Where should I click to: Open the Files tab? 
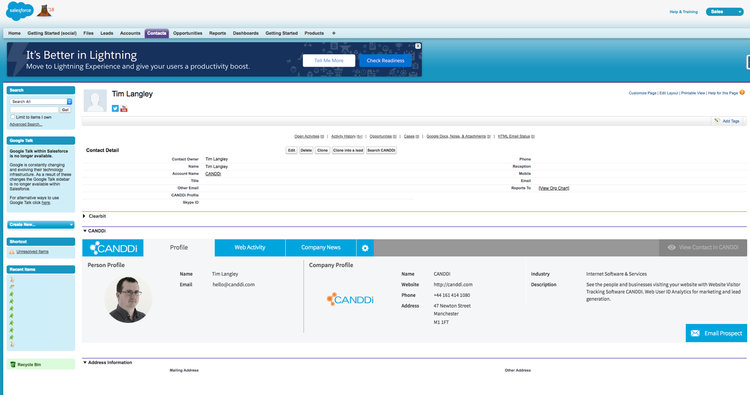click(88, 33)
